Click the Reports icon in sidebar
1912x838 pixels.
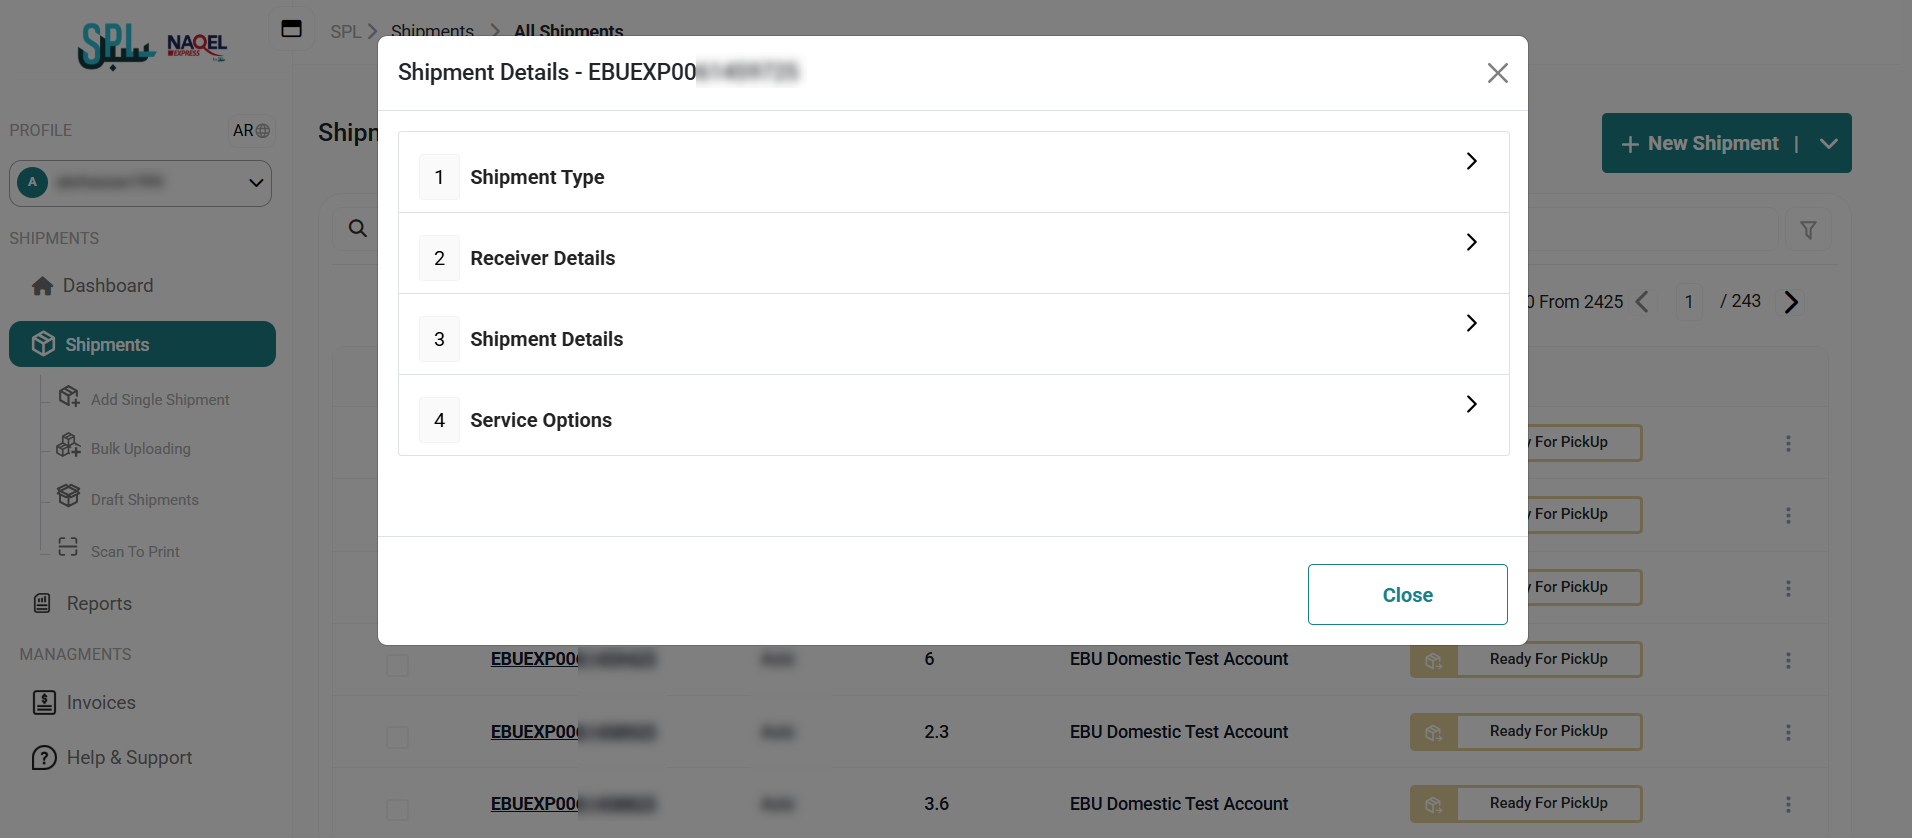[x=42, y=604]
